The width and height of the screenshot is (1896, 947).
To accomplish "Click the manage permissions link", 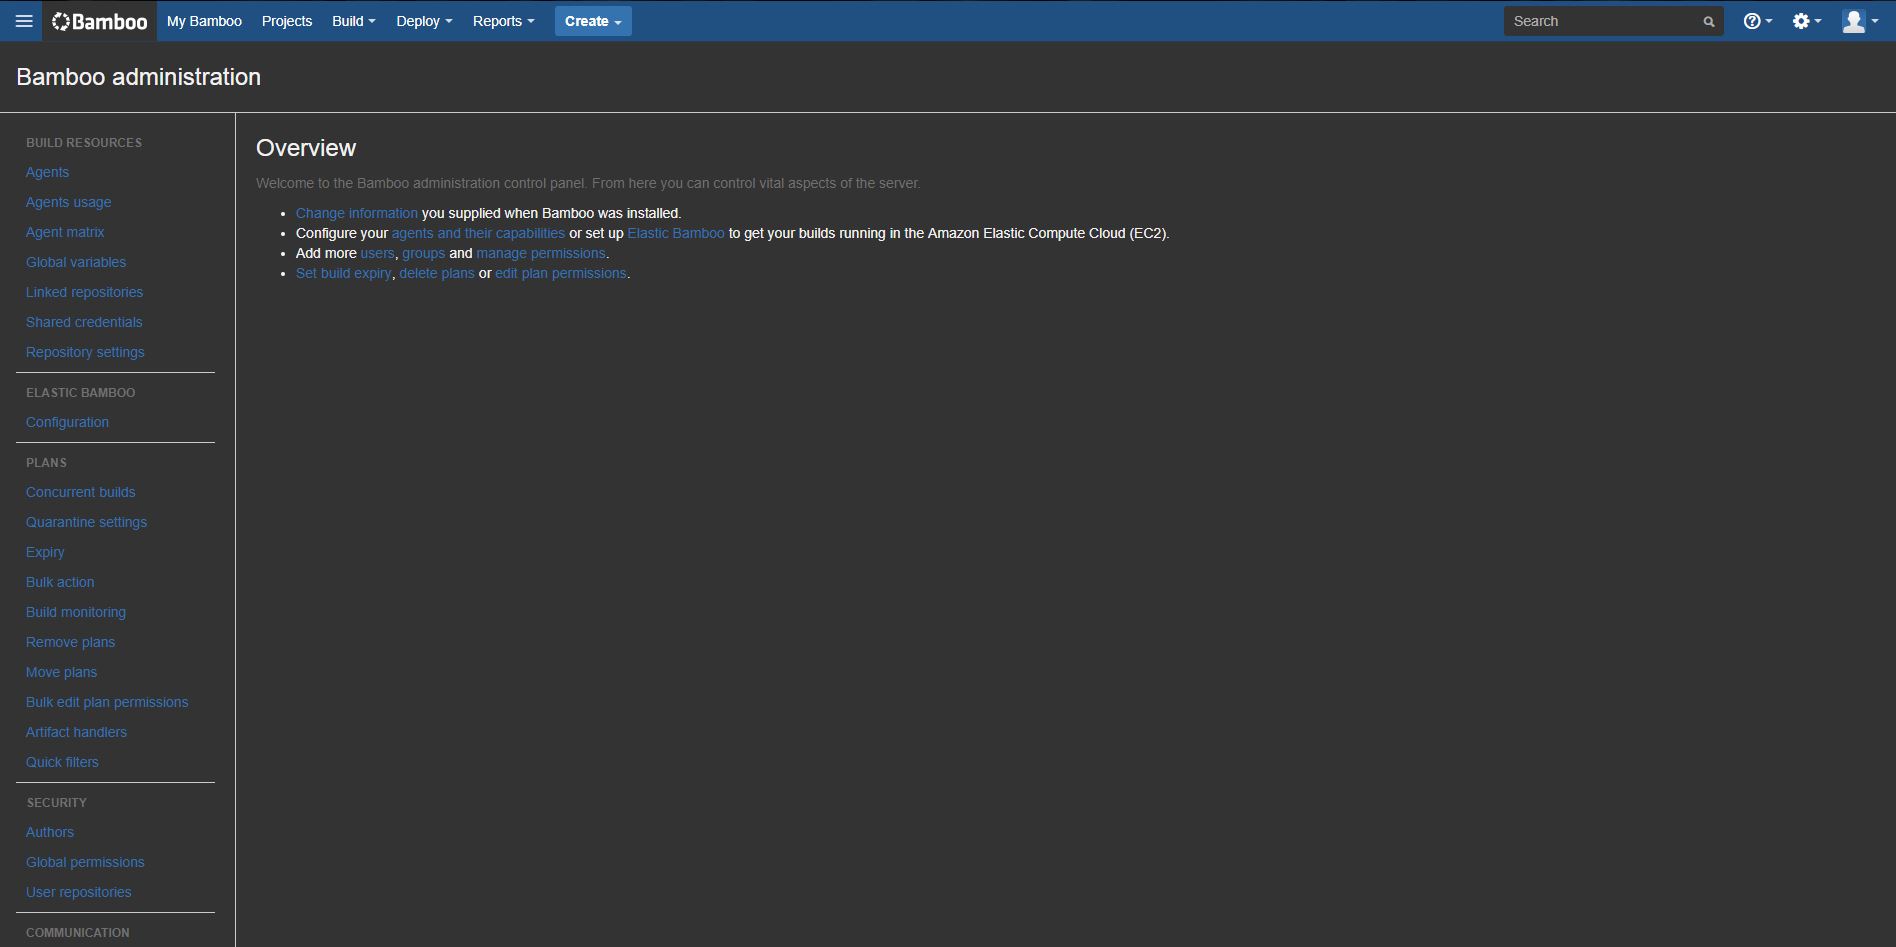I will 541,253.
